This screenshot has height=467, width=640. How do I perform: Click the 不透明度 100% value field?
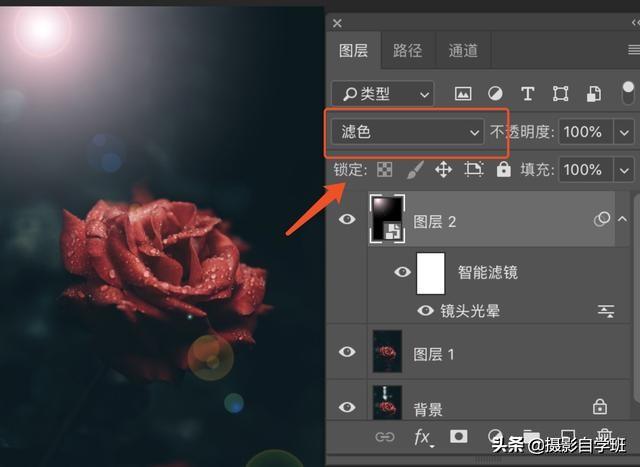[x=586, y=132]
